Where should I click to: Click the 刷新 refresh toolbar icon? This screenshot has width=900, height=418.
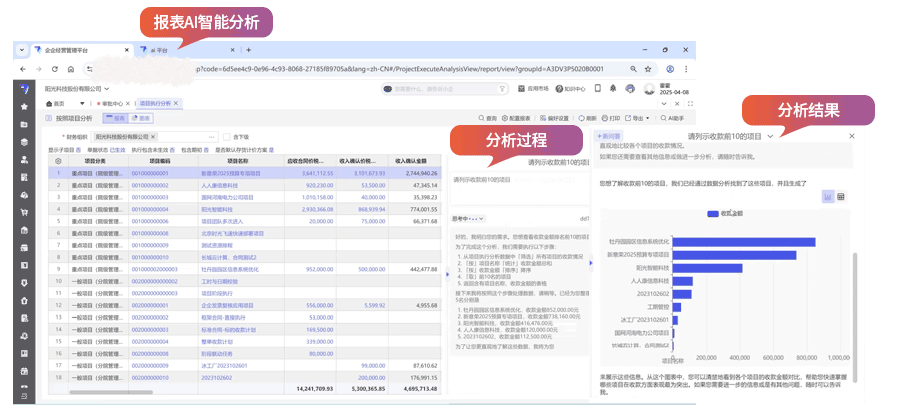pos(590,117)
